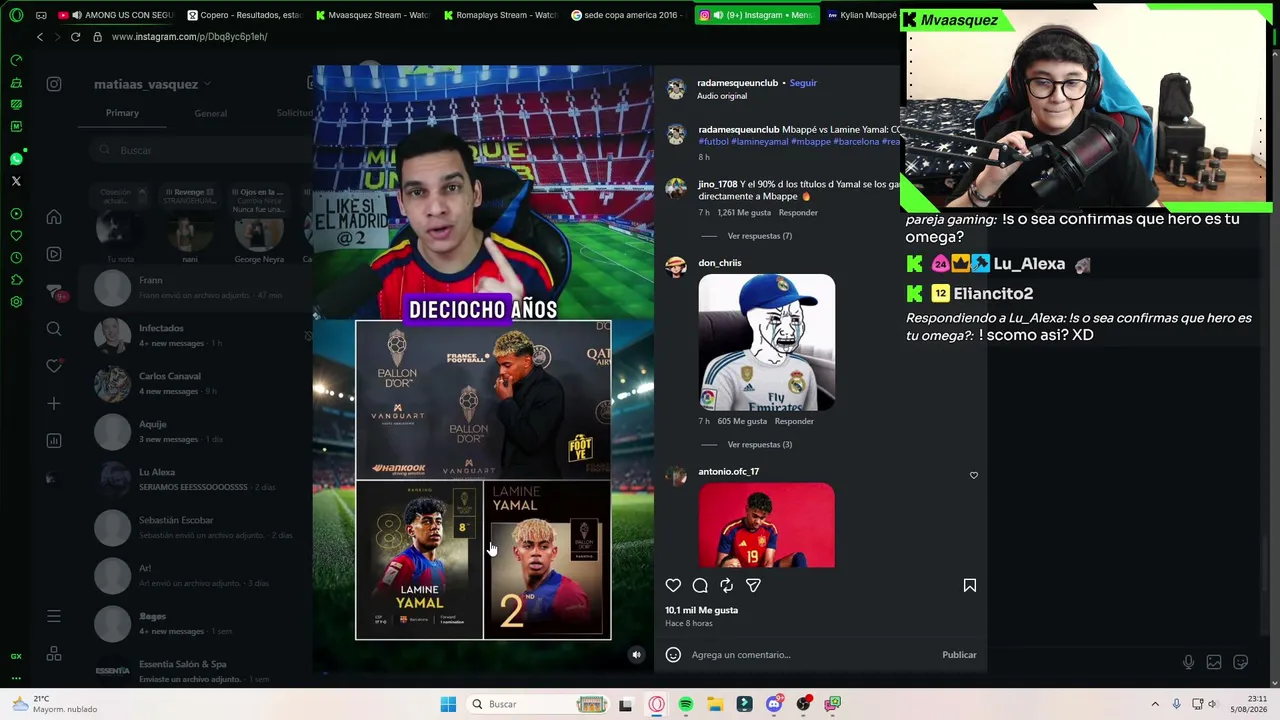Viewport: 1280px width, 720px height.
Task: Focus the Agrega un comentario field
Action: tap(812, 655)
